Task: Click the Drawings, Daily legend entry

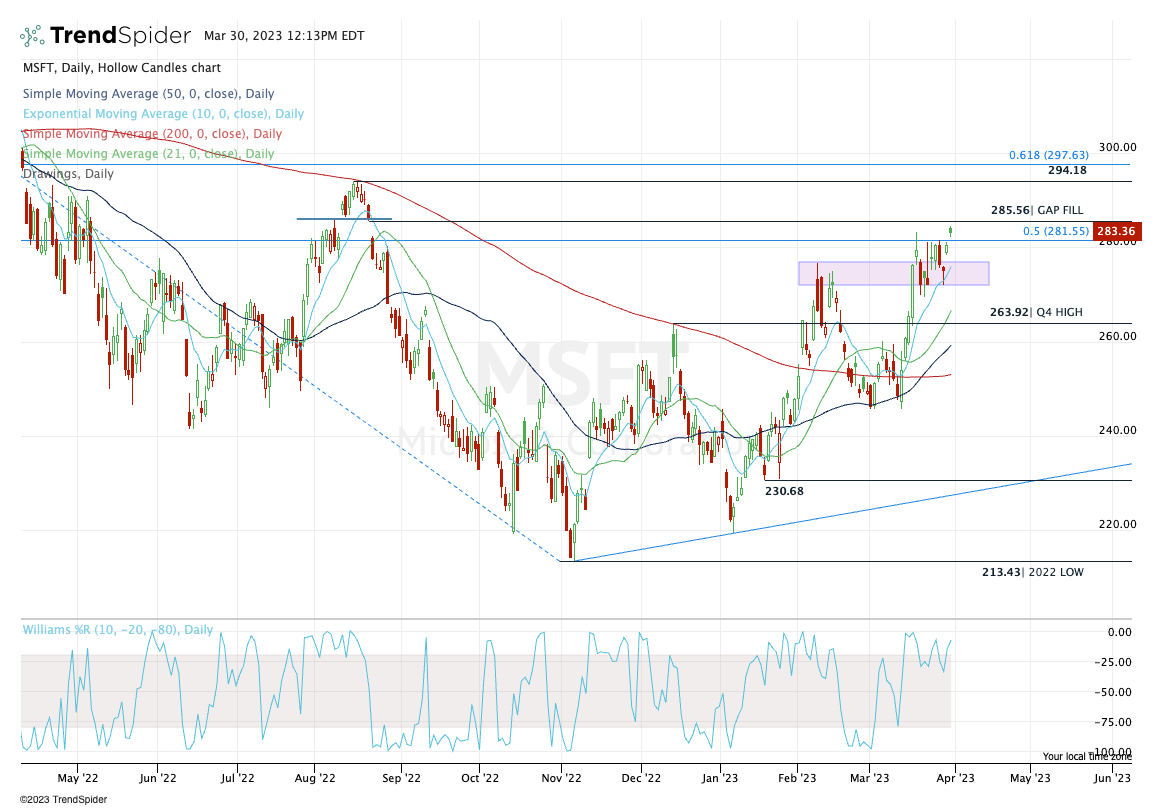Action: click(68, 173)
